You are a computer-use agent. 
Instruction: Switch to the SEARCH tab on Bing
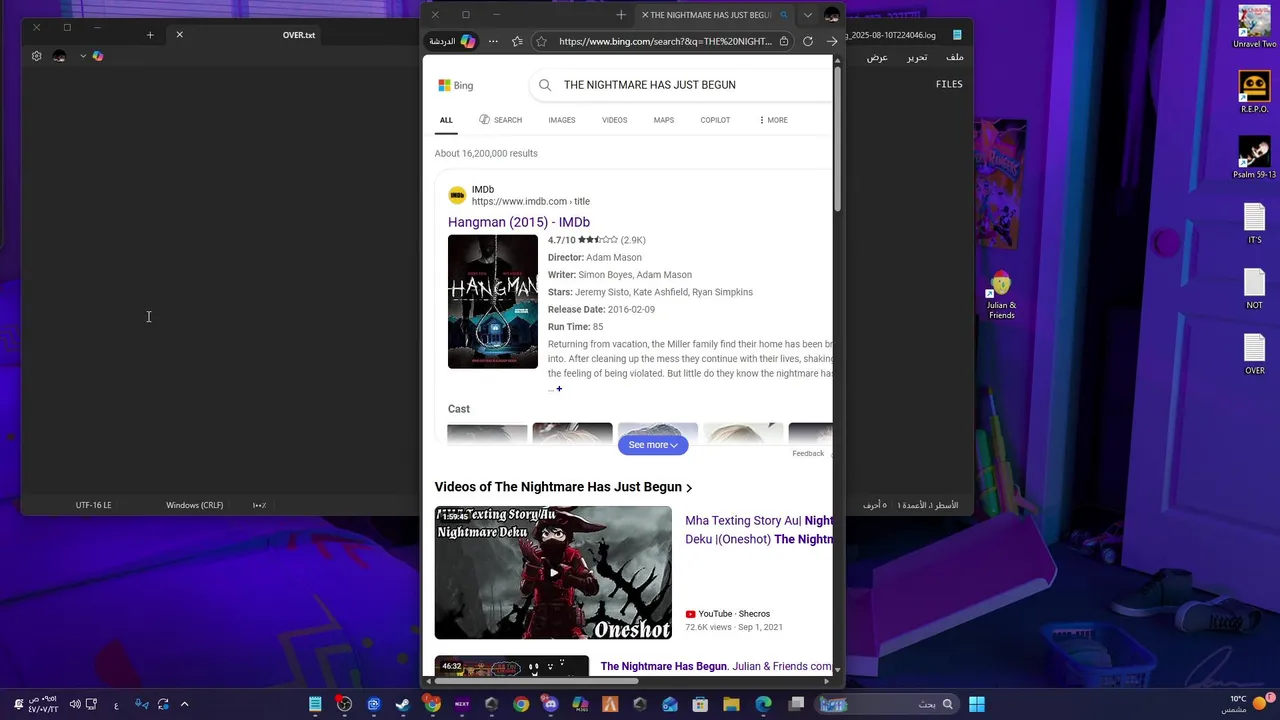point(500,120)
